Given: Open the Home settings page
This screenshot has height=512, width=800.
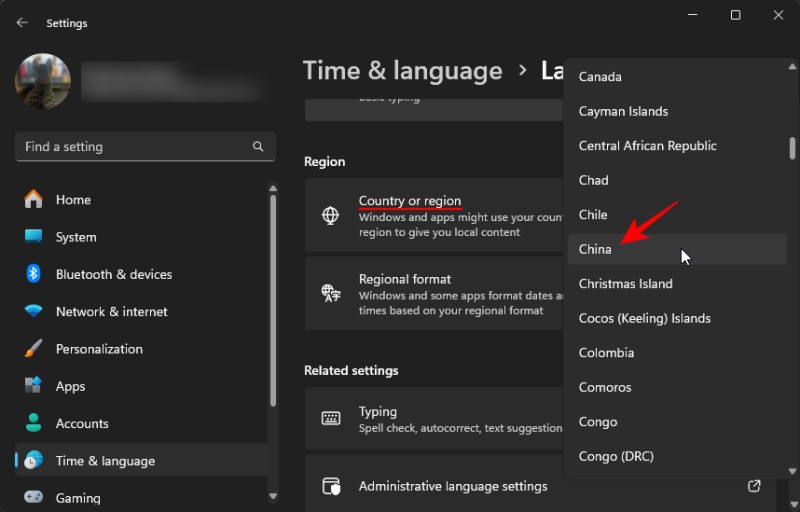Looking at the screenshot, I should pyautogui.click(x=73, y=200).
